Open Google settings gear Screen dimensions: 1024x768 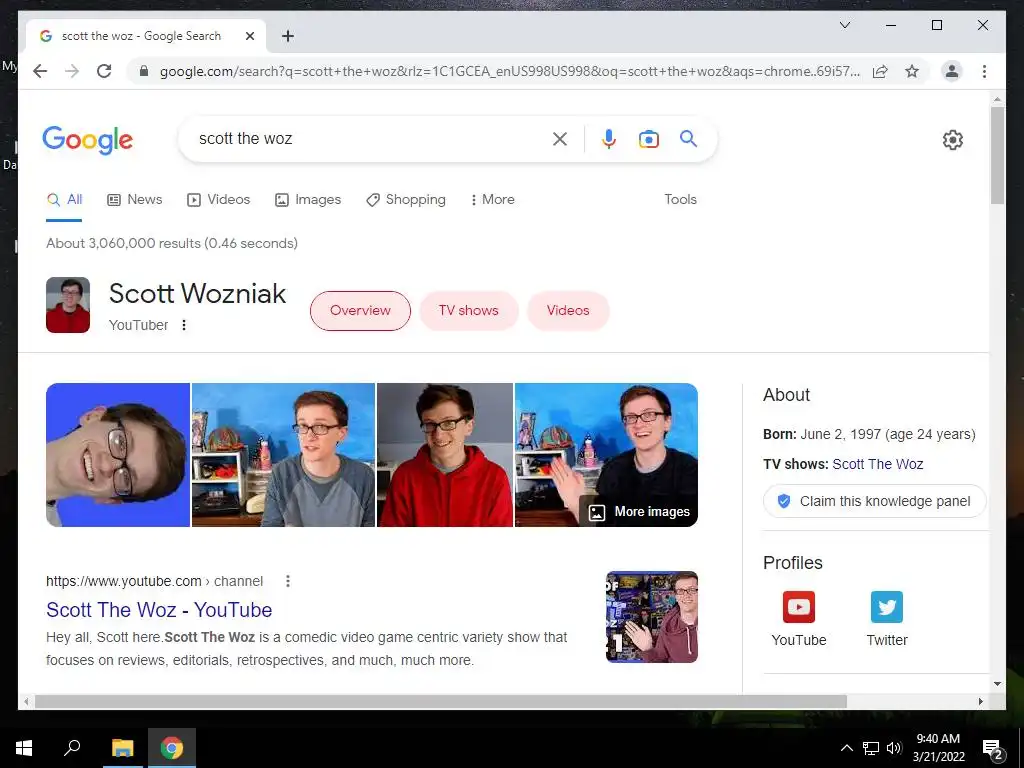tap(952, 140)
